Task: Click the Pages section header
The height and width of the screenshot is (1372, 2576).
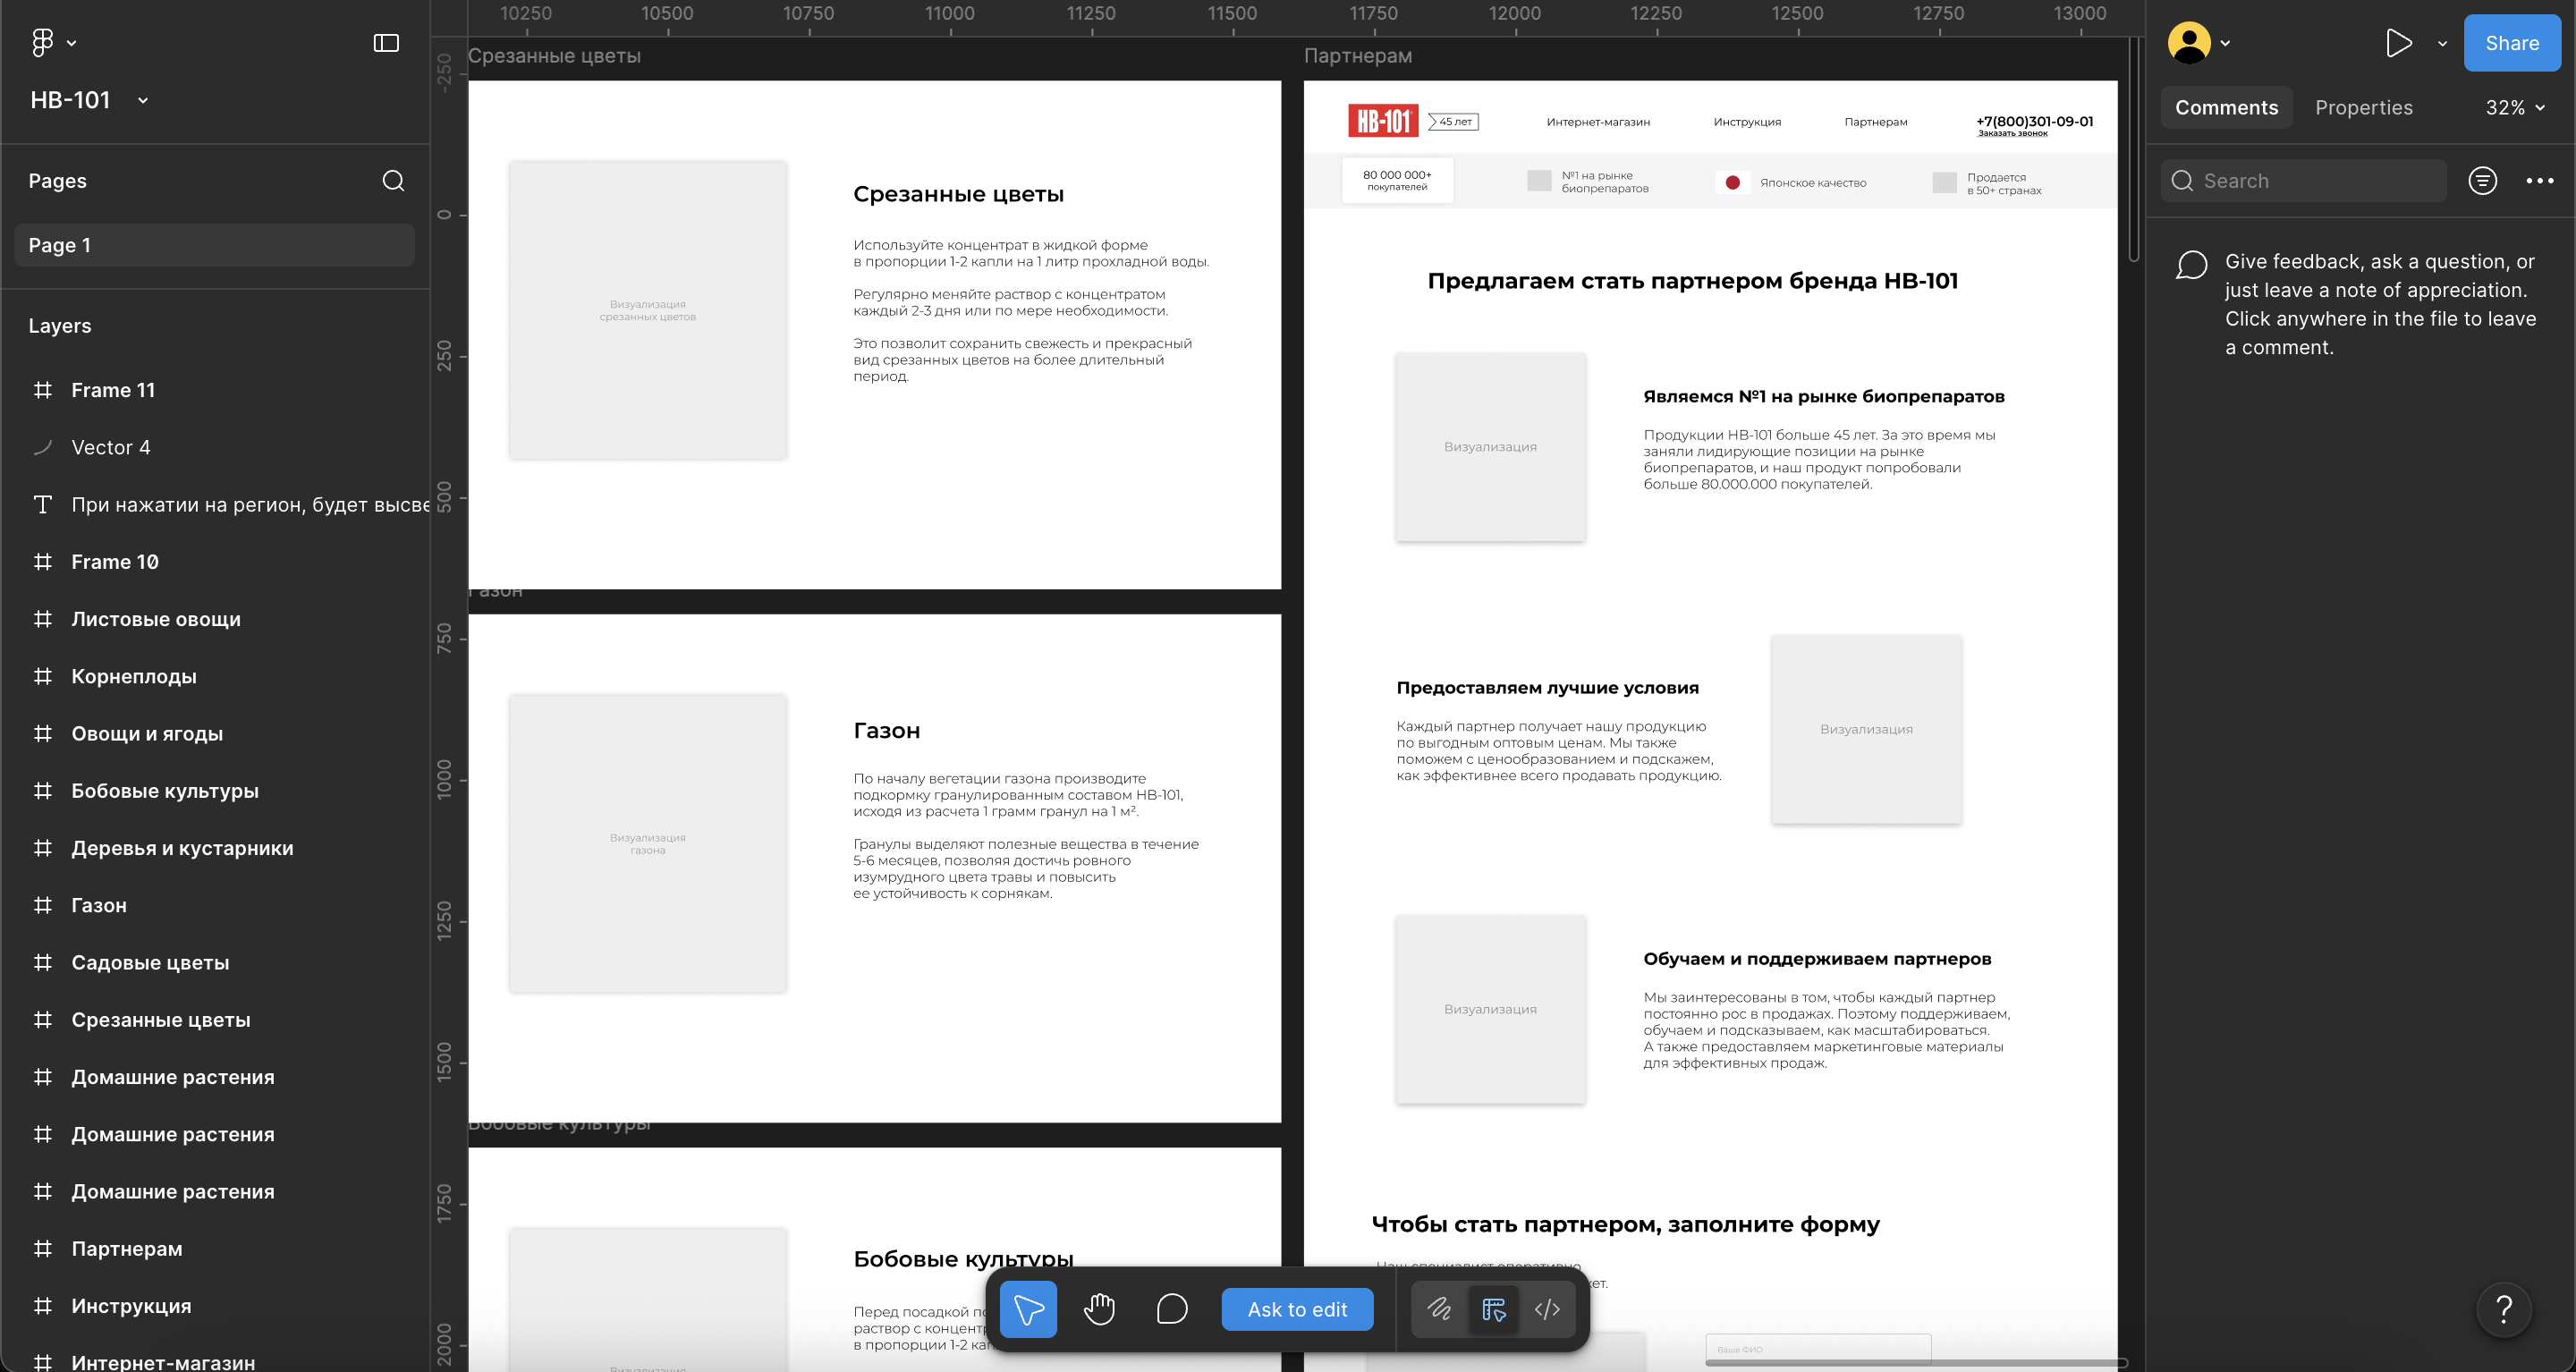Action: [57, 181]
